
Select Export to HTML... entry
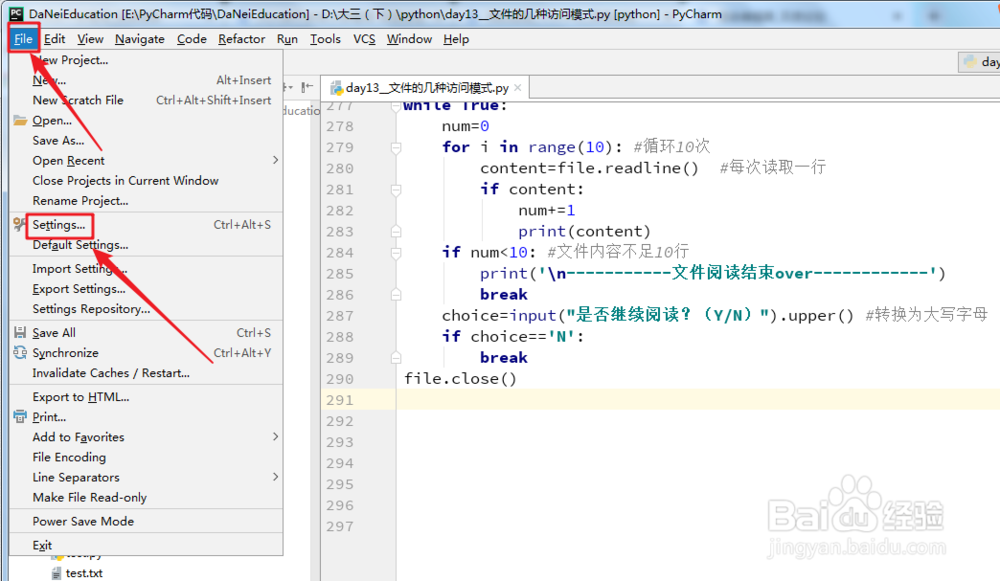[x=146, y=397]
